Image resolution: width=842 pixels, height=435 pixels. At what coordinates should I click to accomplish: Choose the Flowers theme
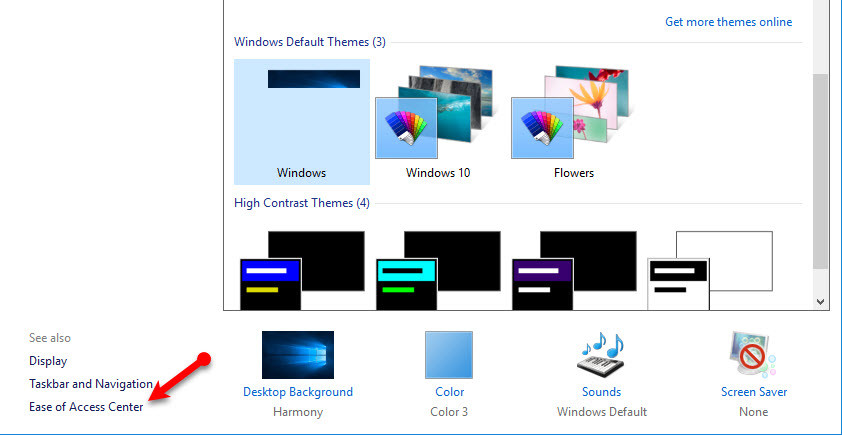(x=574, y=122)
